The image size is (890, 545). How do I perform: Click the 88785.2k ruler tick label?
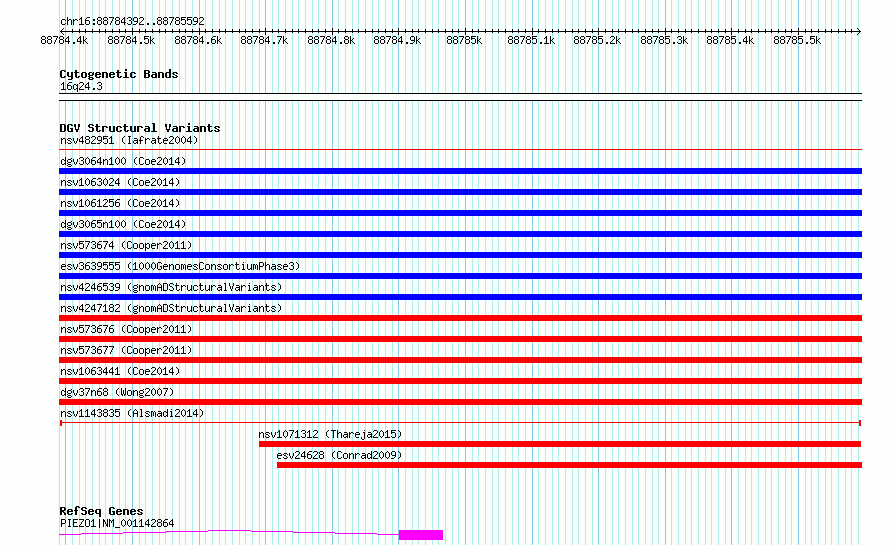tap(597, 40)
